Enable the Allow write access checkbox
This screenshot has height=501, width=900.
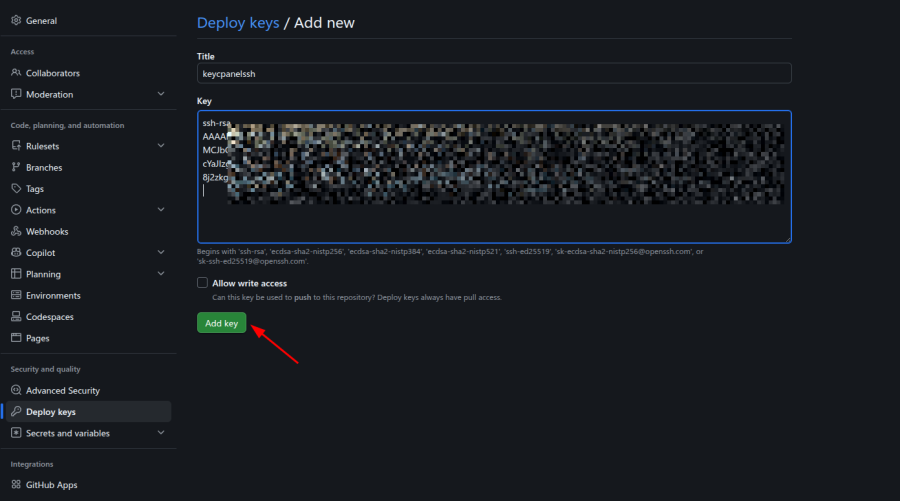(202, 282)
